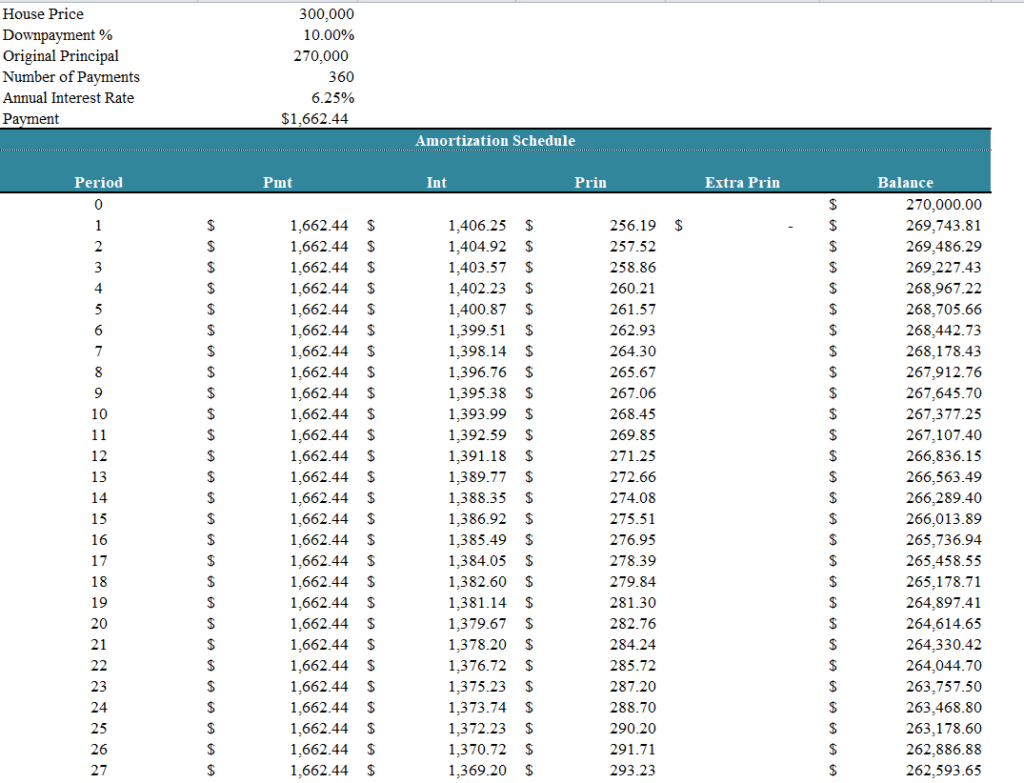Click period 0 cell
1024x783 pixels.
tap(98, 204)
